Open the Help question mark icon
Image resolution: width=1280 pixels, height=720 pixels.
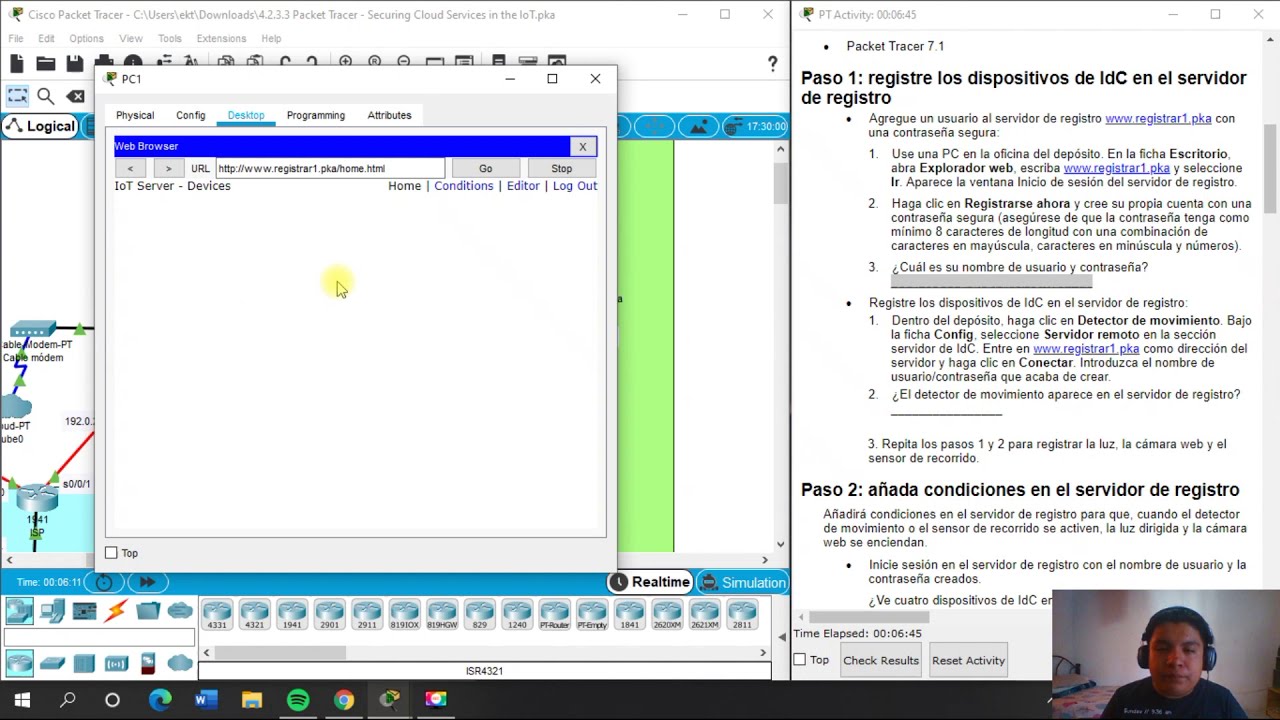[x=772, y=64]
